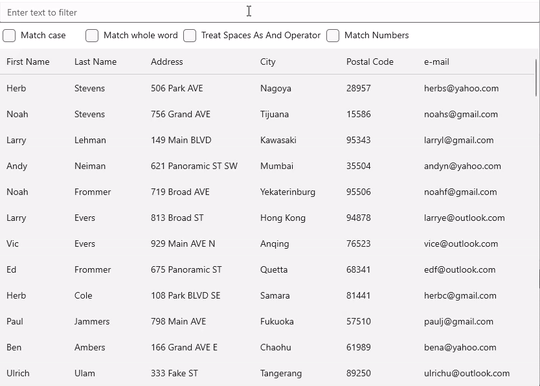Viewport: 540px width, 386px height.
Task: Click the vertical scrollbar thumb of the grid
Action: 536,78
